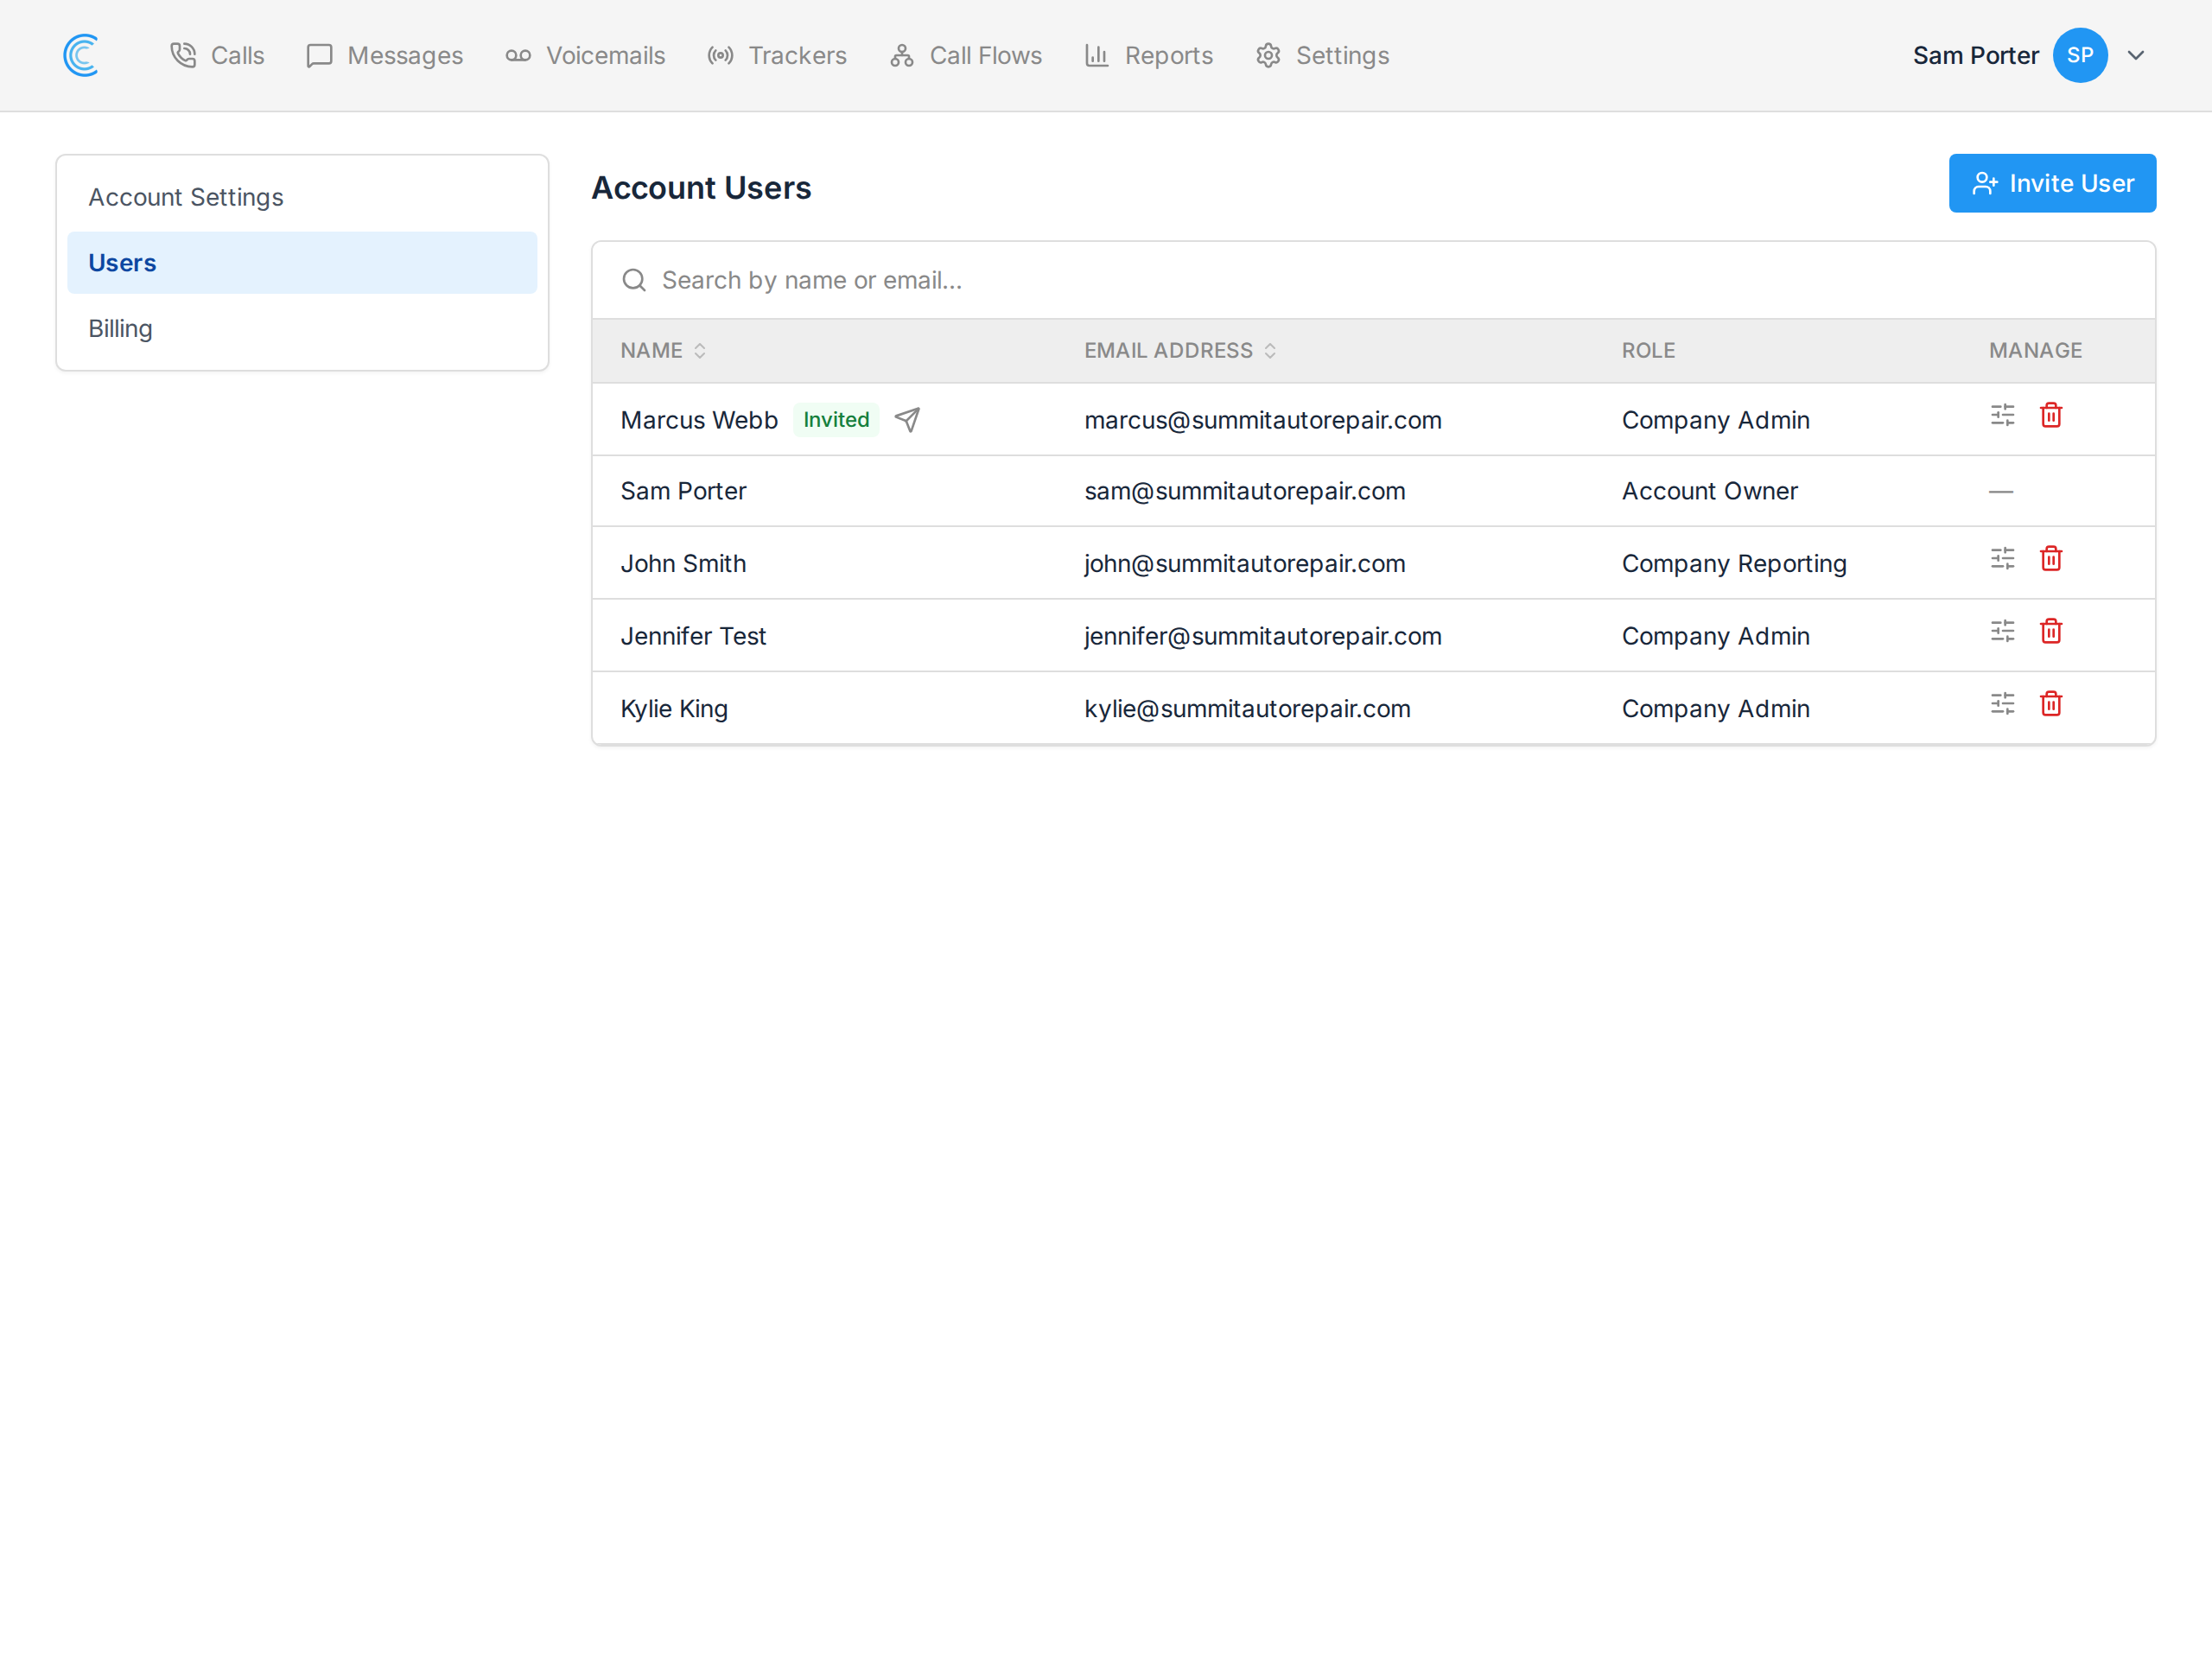Select the Jennifer Test name cell

pyautogui.click(x=693, y=636)
